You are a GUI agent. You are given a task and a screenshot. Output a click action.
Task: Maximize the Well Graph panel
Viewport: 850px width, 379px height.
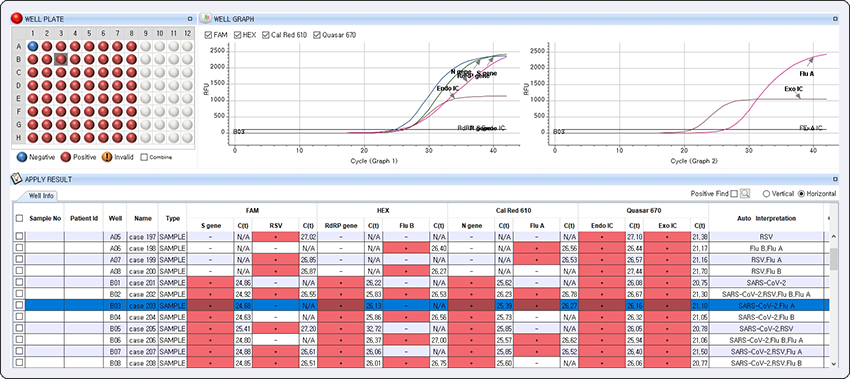click(835, 19)
